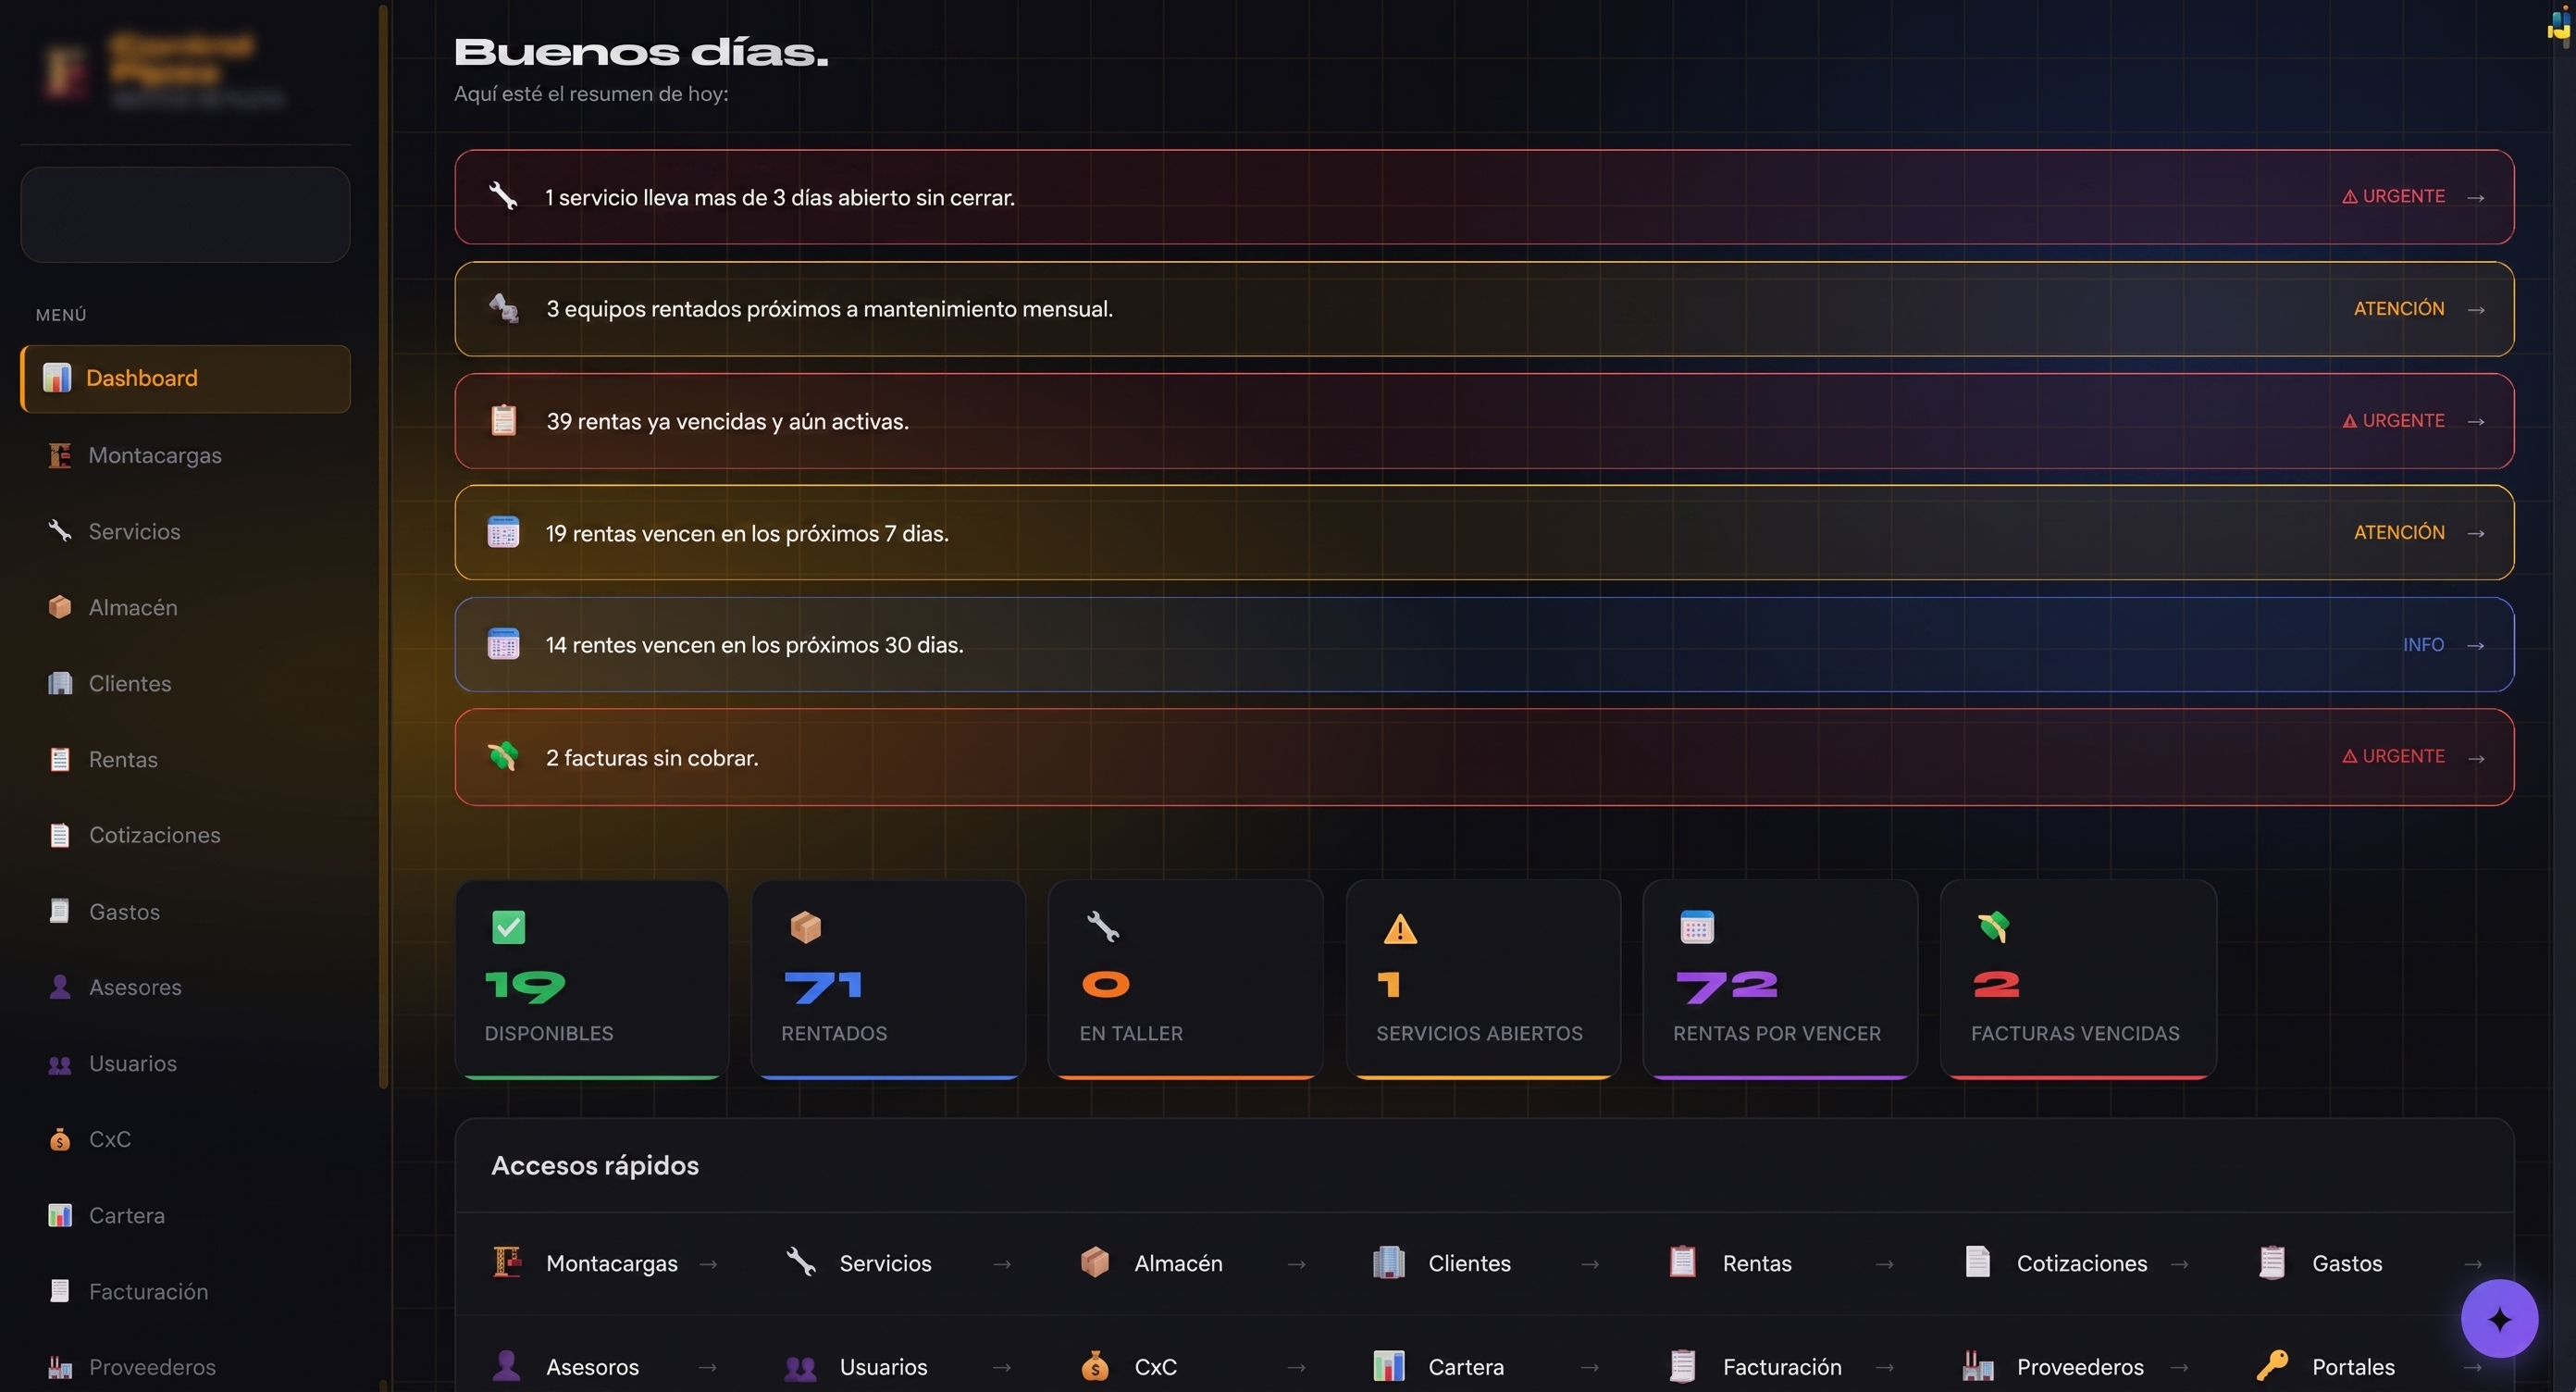The height and width of the screenshot is (1392, 2576).
Task: Open Rentas quick access shortcut
Action: tap(1782, 1263)
